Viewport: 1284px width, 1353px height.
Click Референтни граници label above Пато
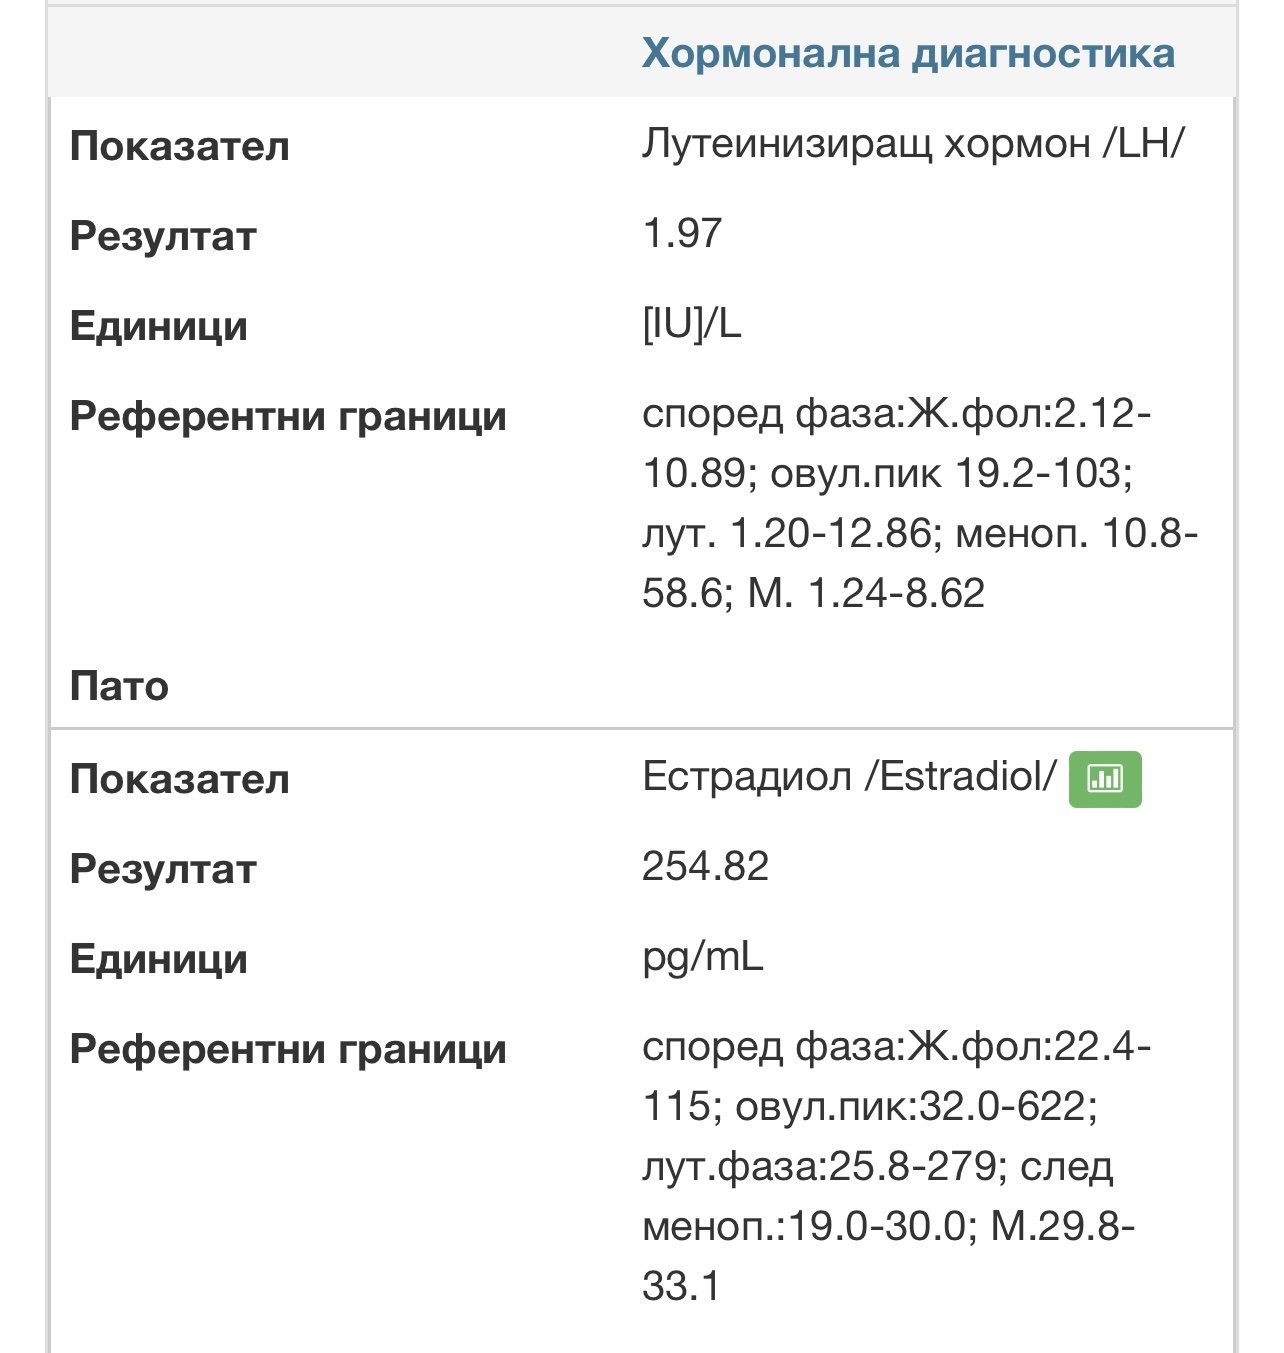click(288, 417)
